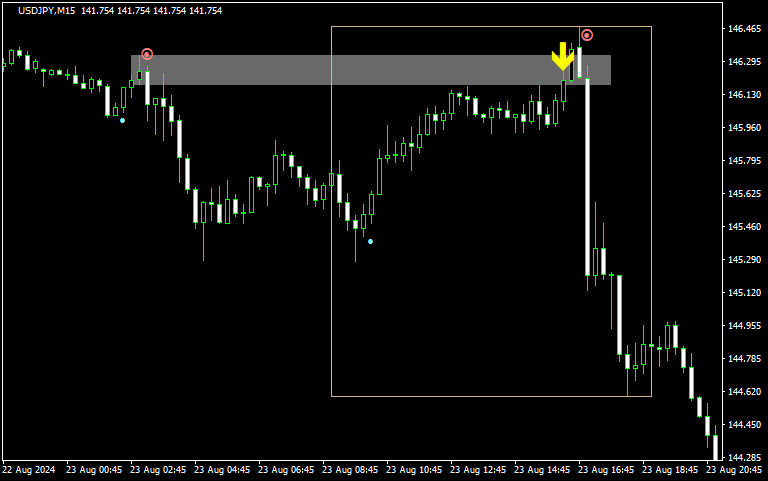
Task: Click the 22 Aug 2024 date label
Action: coord(29,469)
